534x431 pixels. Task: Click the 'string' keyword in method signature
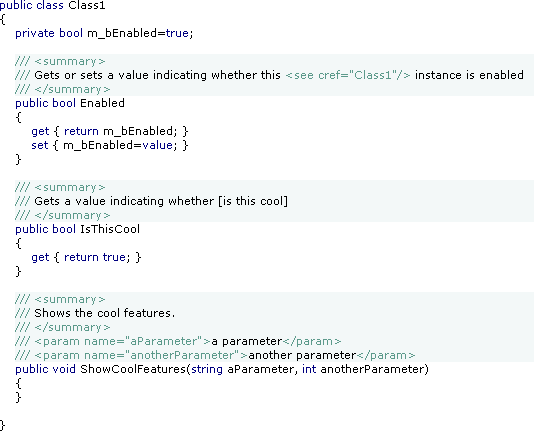[207, 369]
